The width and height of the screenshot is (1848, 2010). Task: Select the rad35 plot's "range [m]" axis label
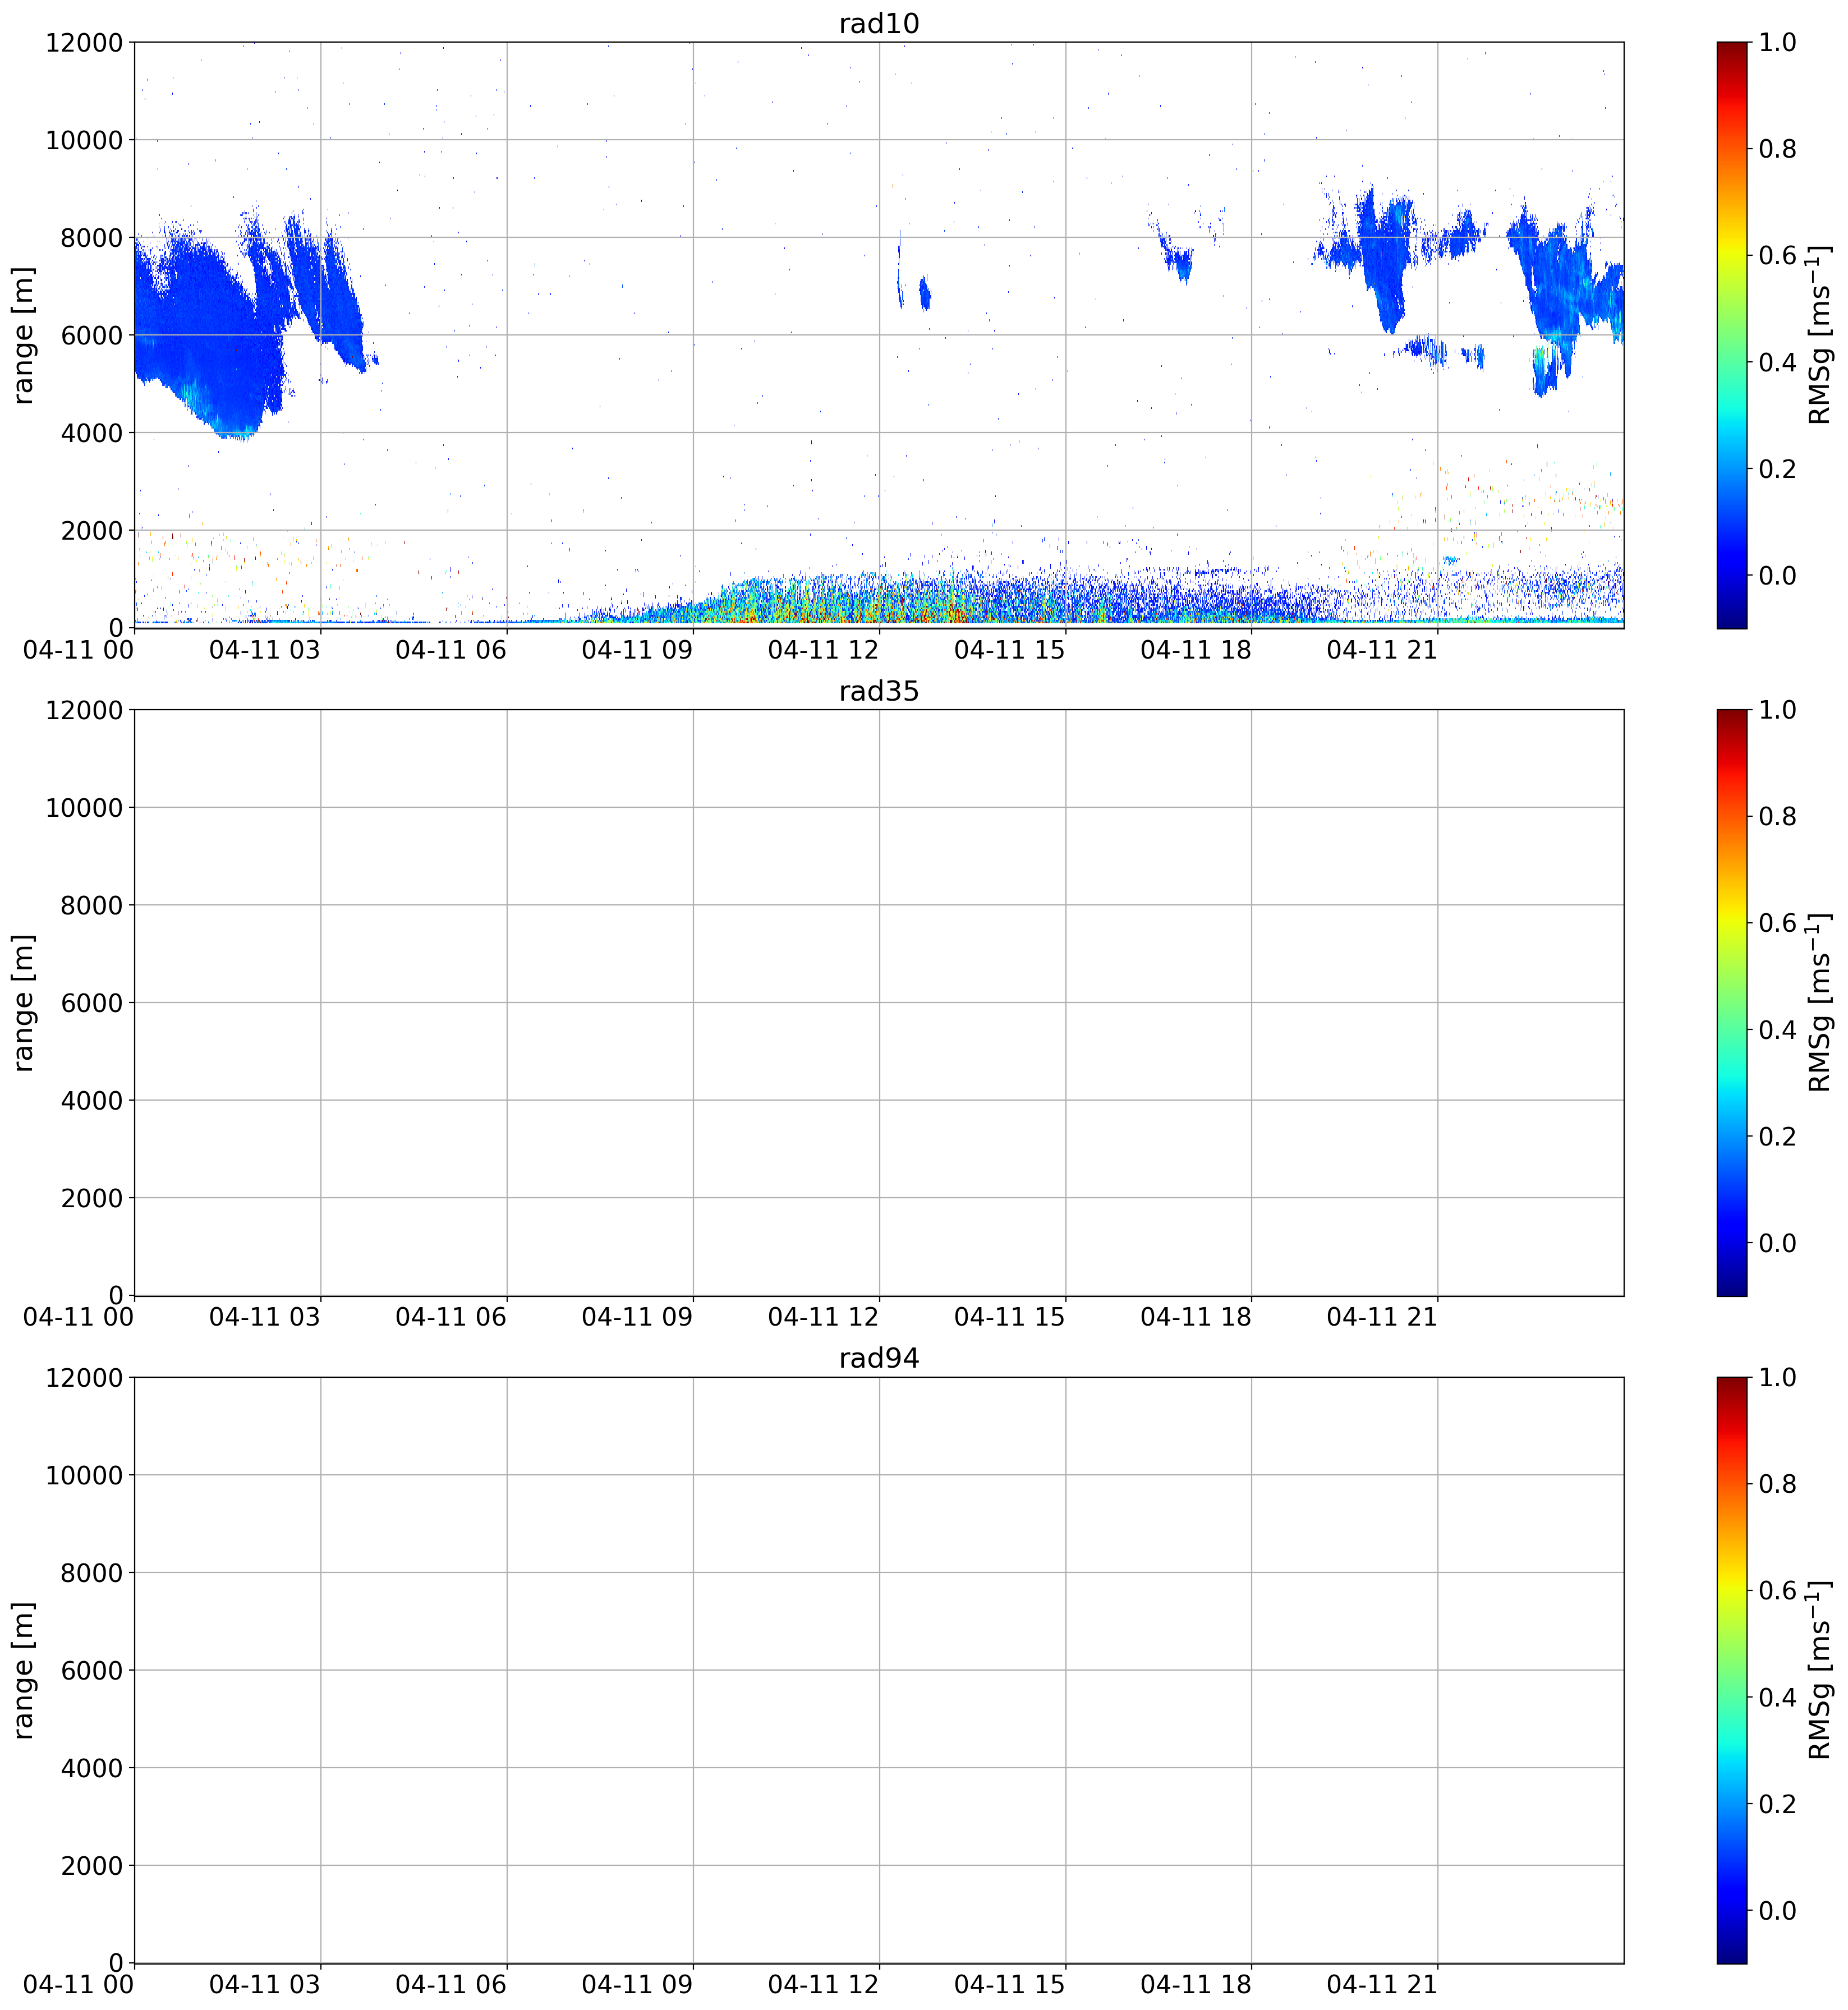pos(24,1003)
